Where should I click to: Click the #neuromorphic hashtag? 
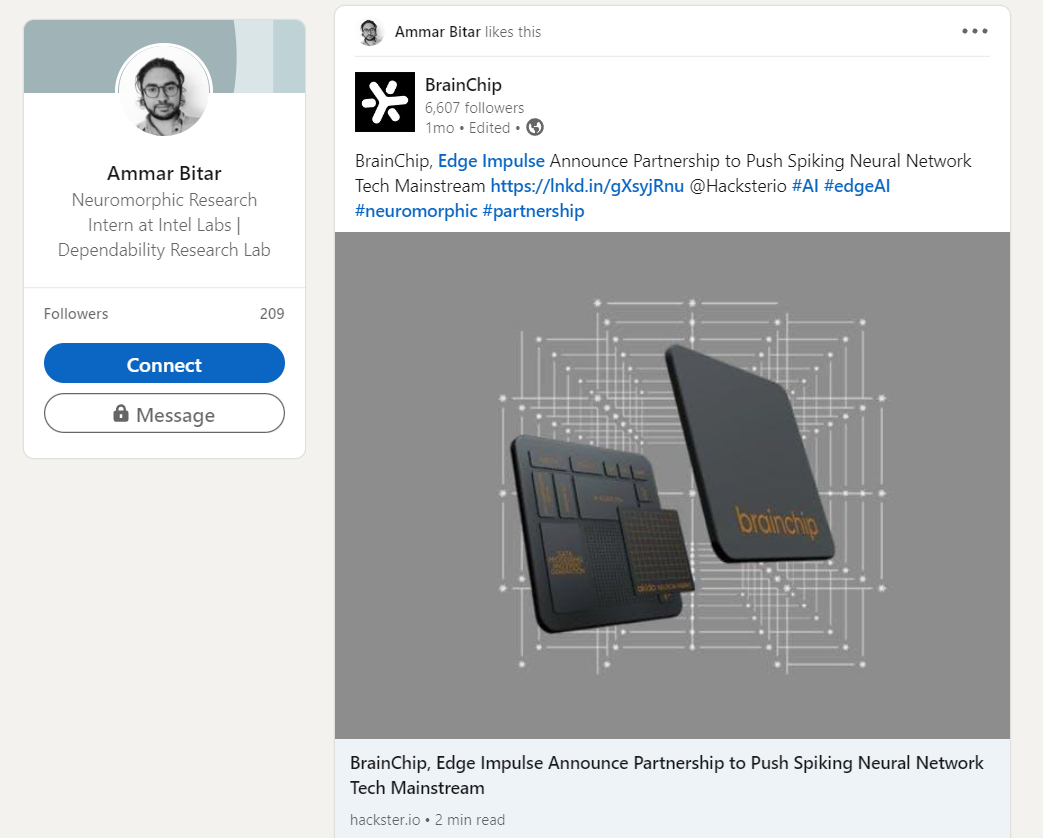tap(416, 211)
